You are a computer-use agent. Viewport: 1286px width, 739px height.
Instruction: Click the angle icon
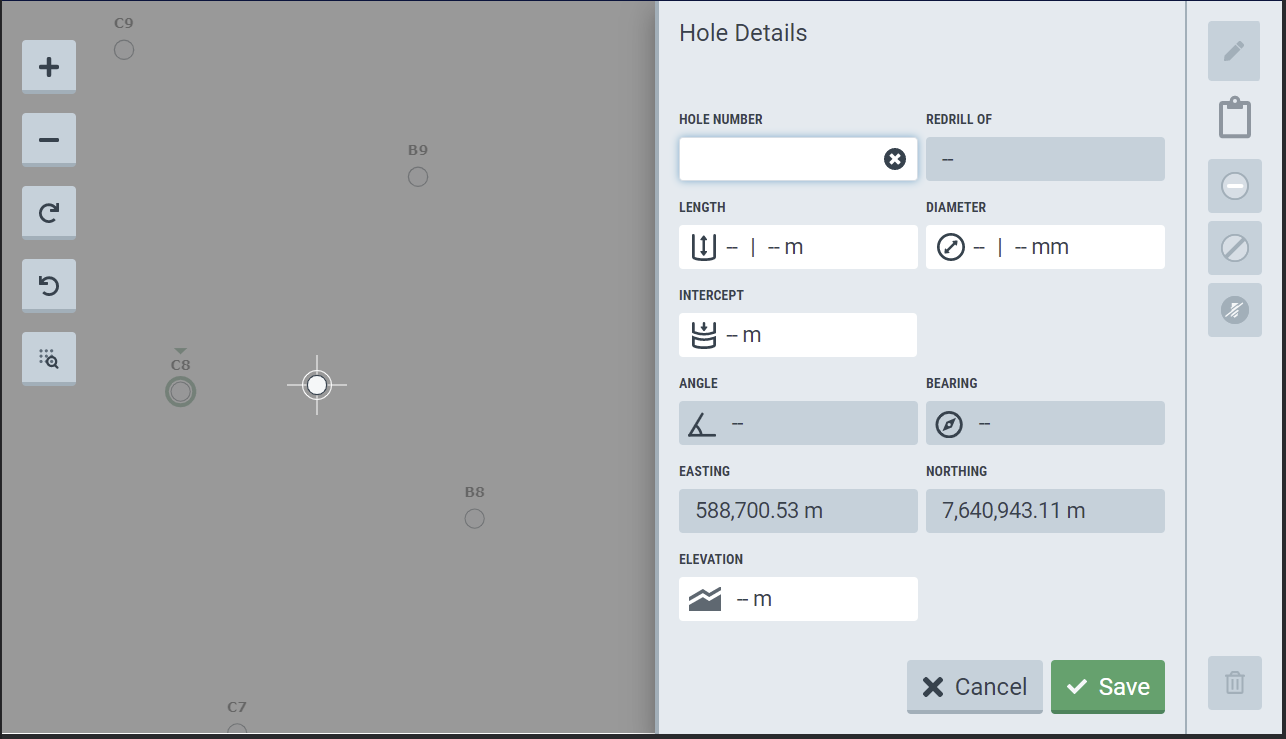click(702, 424)
